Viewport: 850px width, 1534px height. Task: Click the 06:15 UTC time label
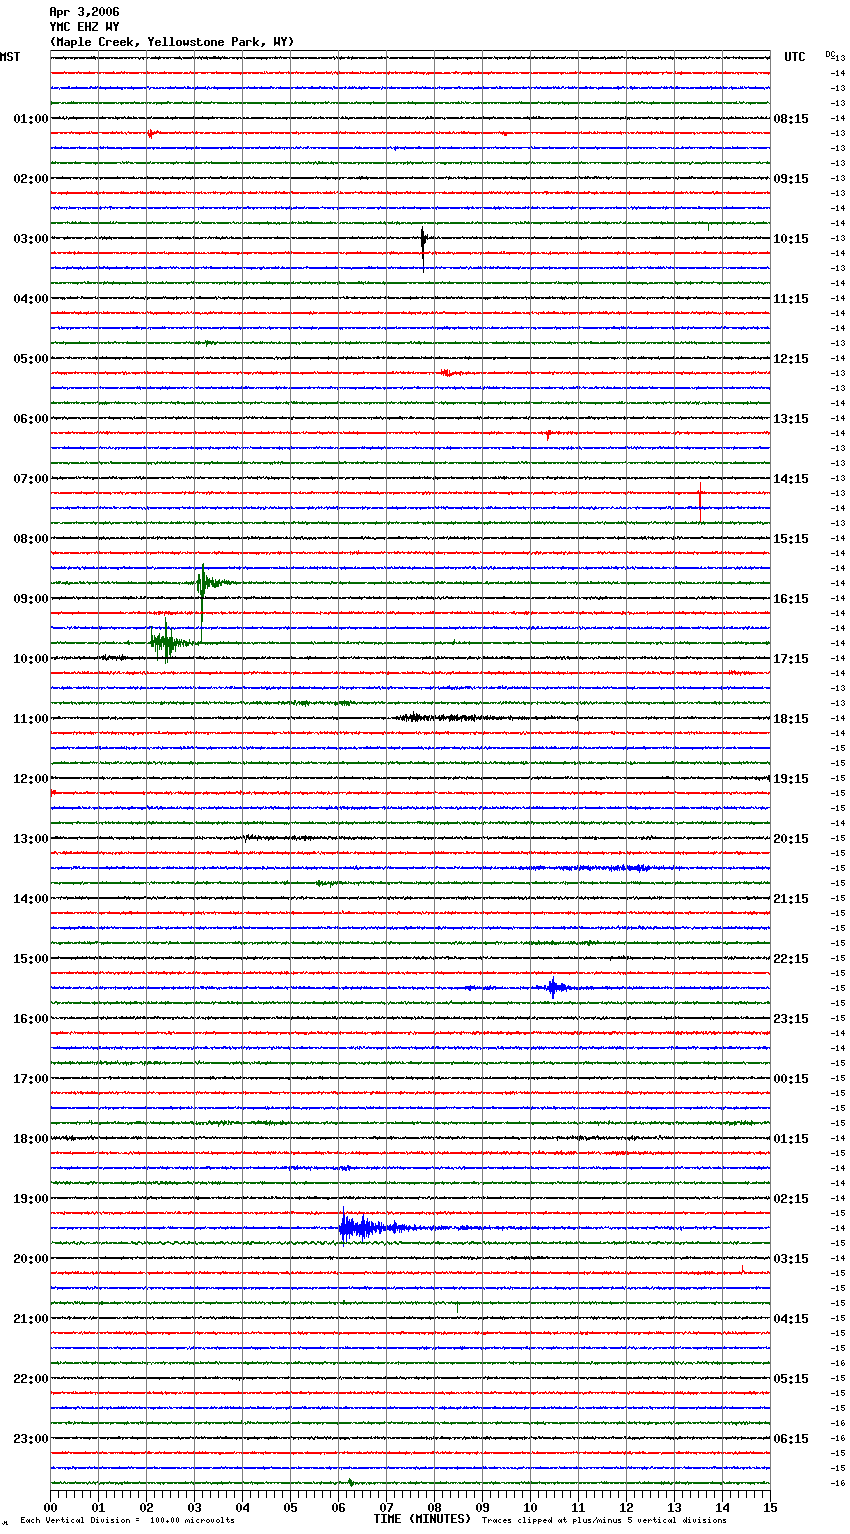(791, 1439)
